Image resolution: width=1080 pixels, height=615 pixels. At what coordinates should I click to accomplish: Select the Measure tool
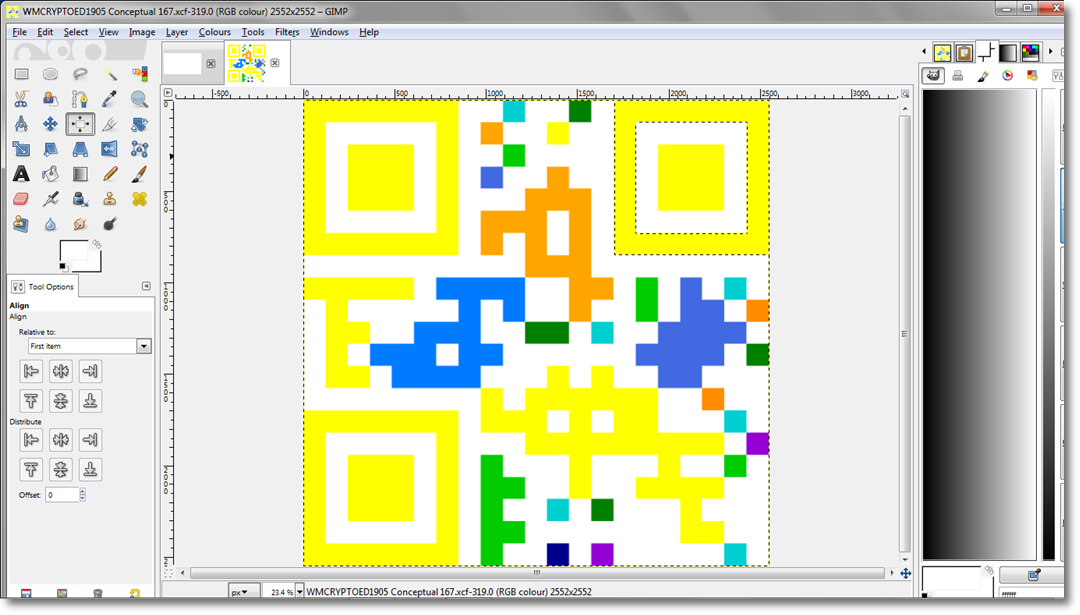[21, 124]
